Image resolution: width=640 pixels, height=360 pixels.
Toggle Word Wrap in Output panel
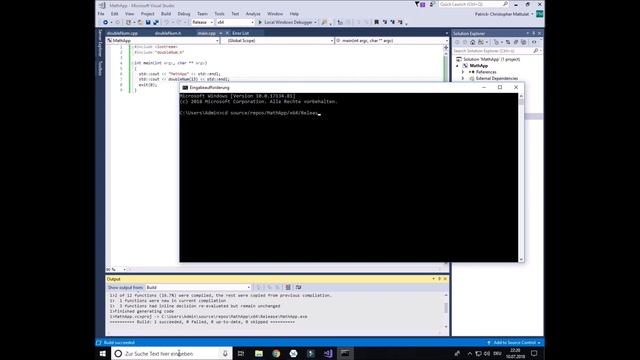tap(298, 288)
